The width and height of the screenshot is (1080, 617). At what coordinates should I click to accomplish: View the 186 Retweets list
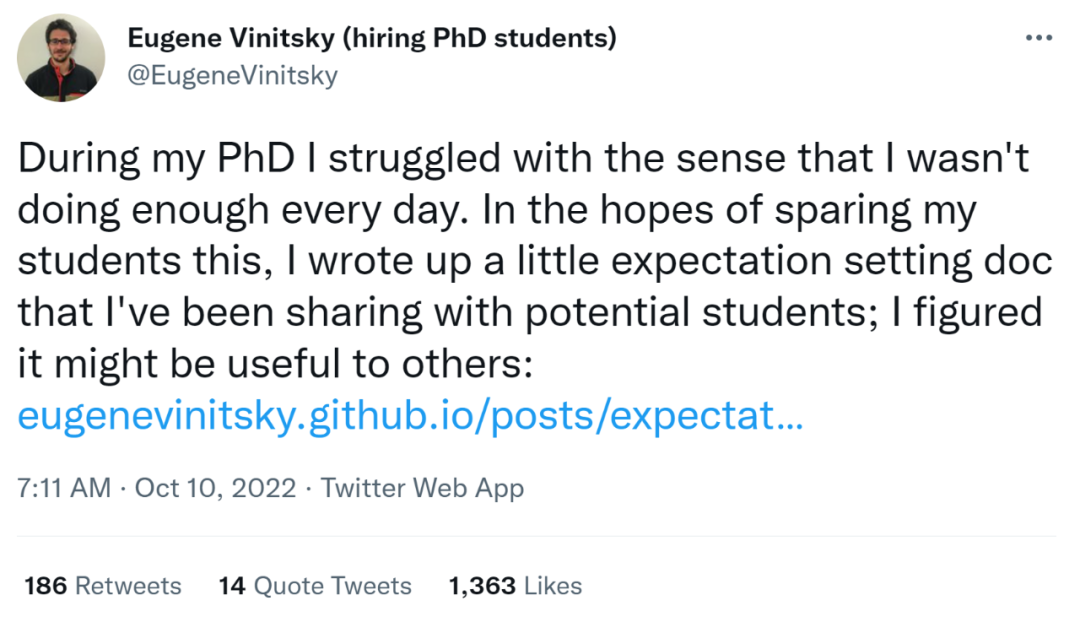pos(103,585)
